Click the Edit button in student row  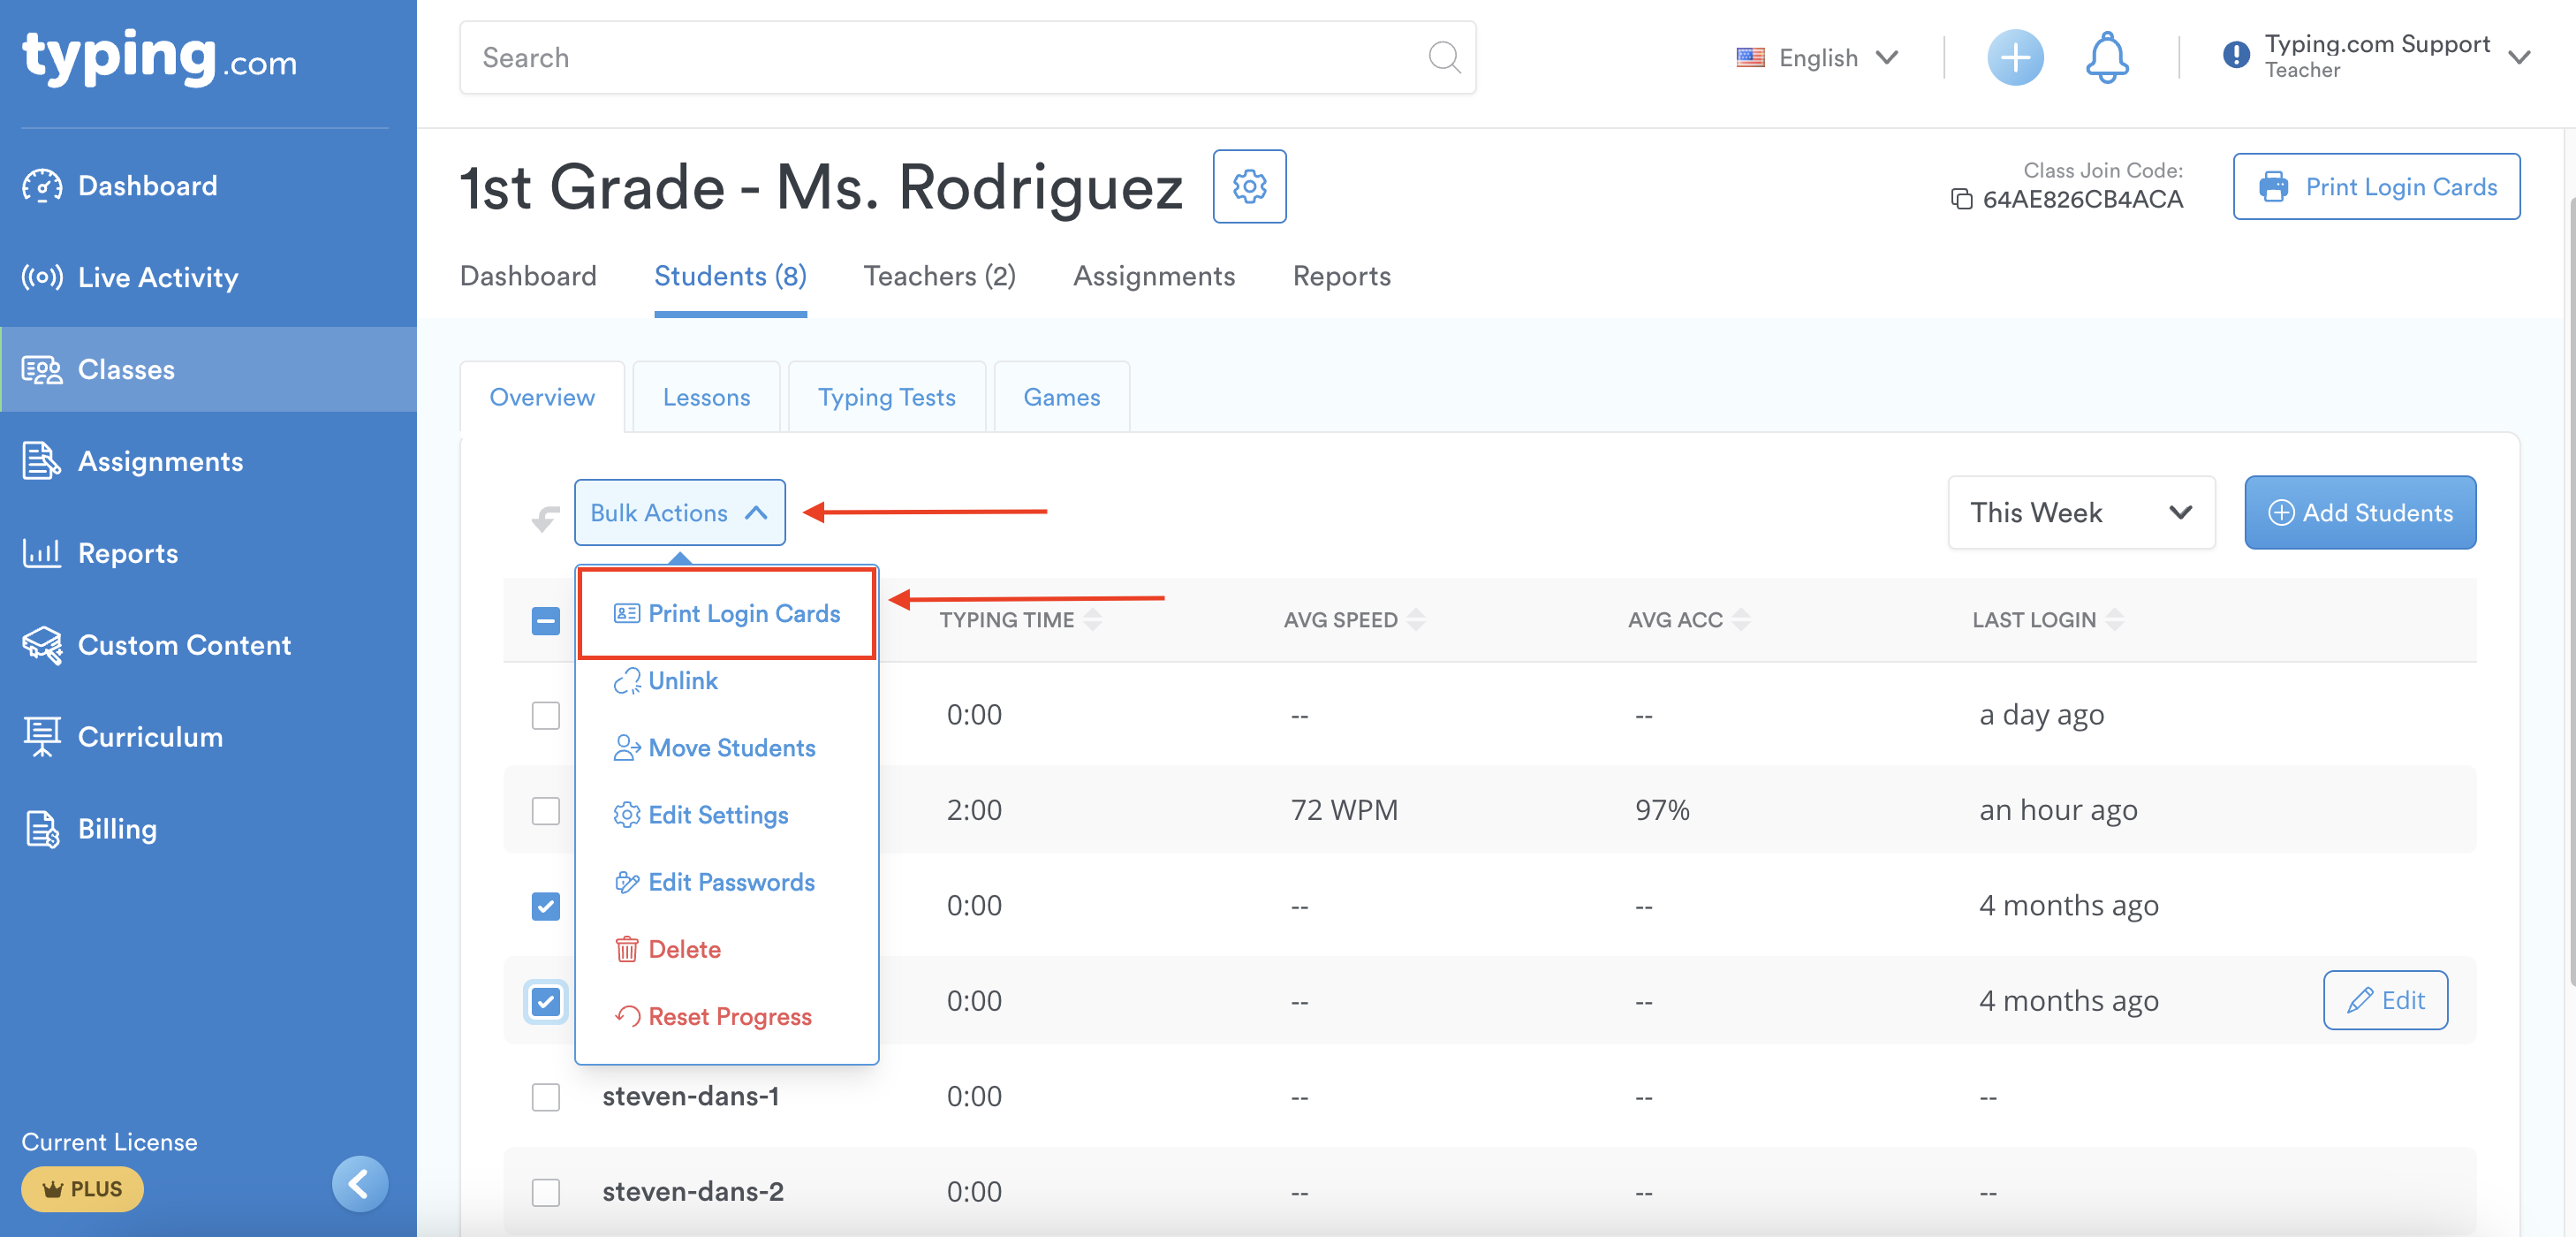2384,1000
